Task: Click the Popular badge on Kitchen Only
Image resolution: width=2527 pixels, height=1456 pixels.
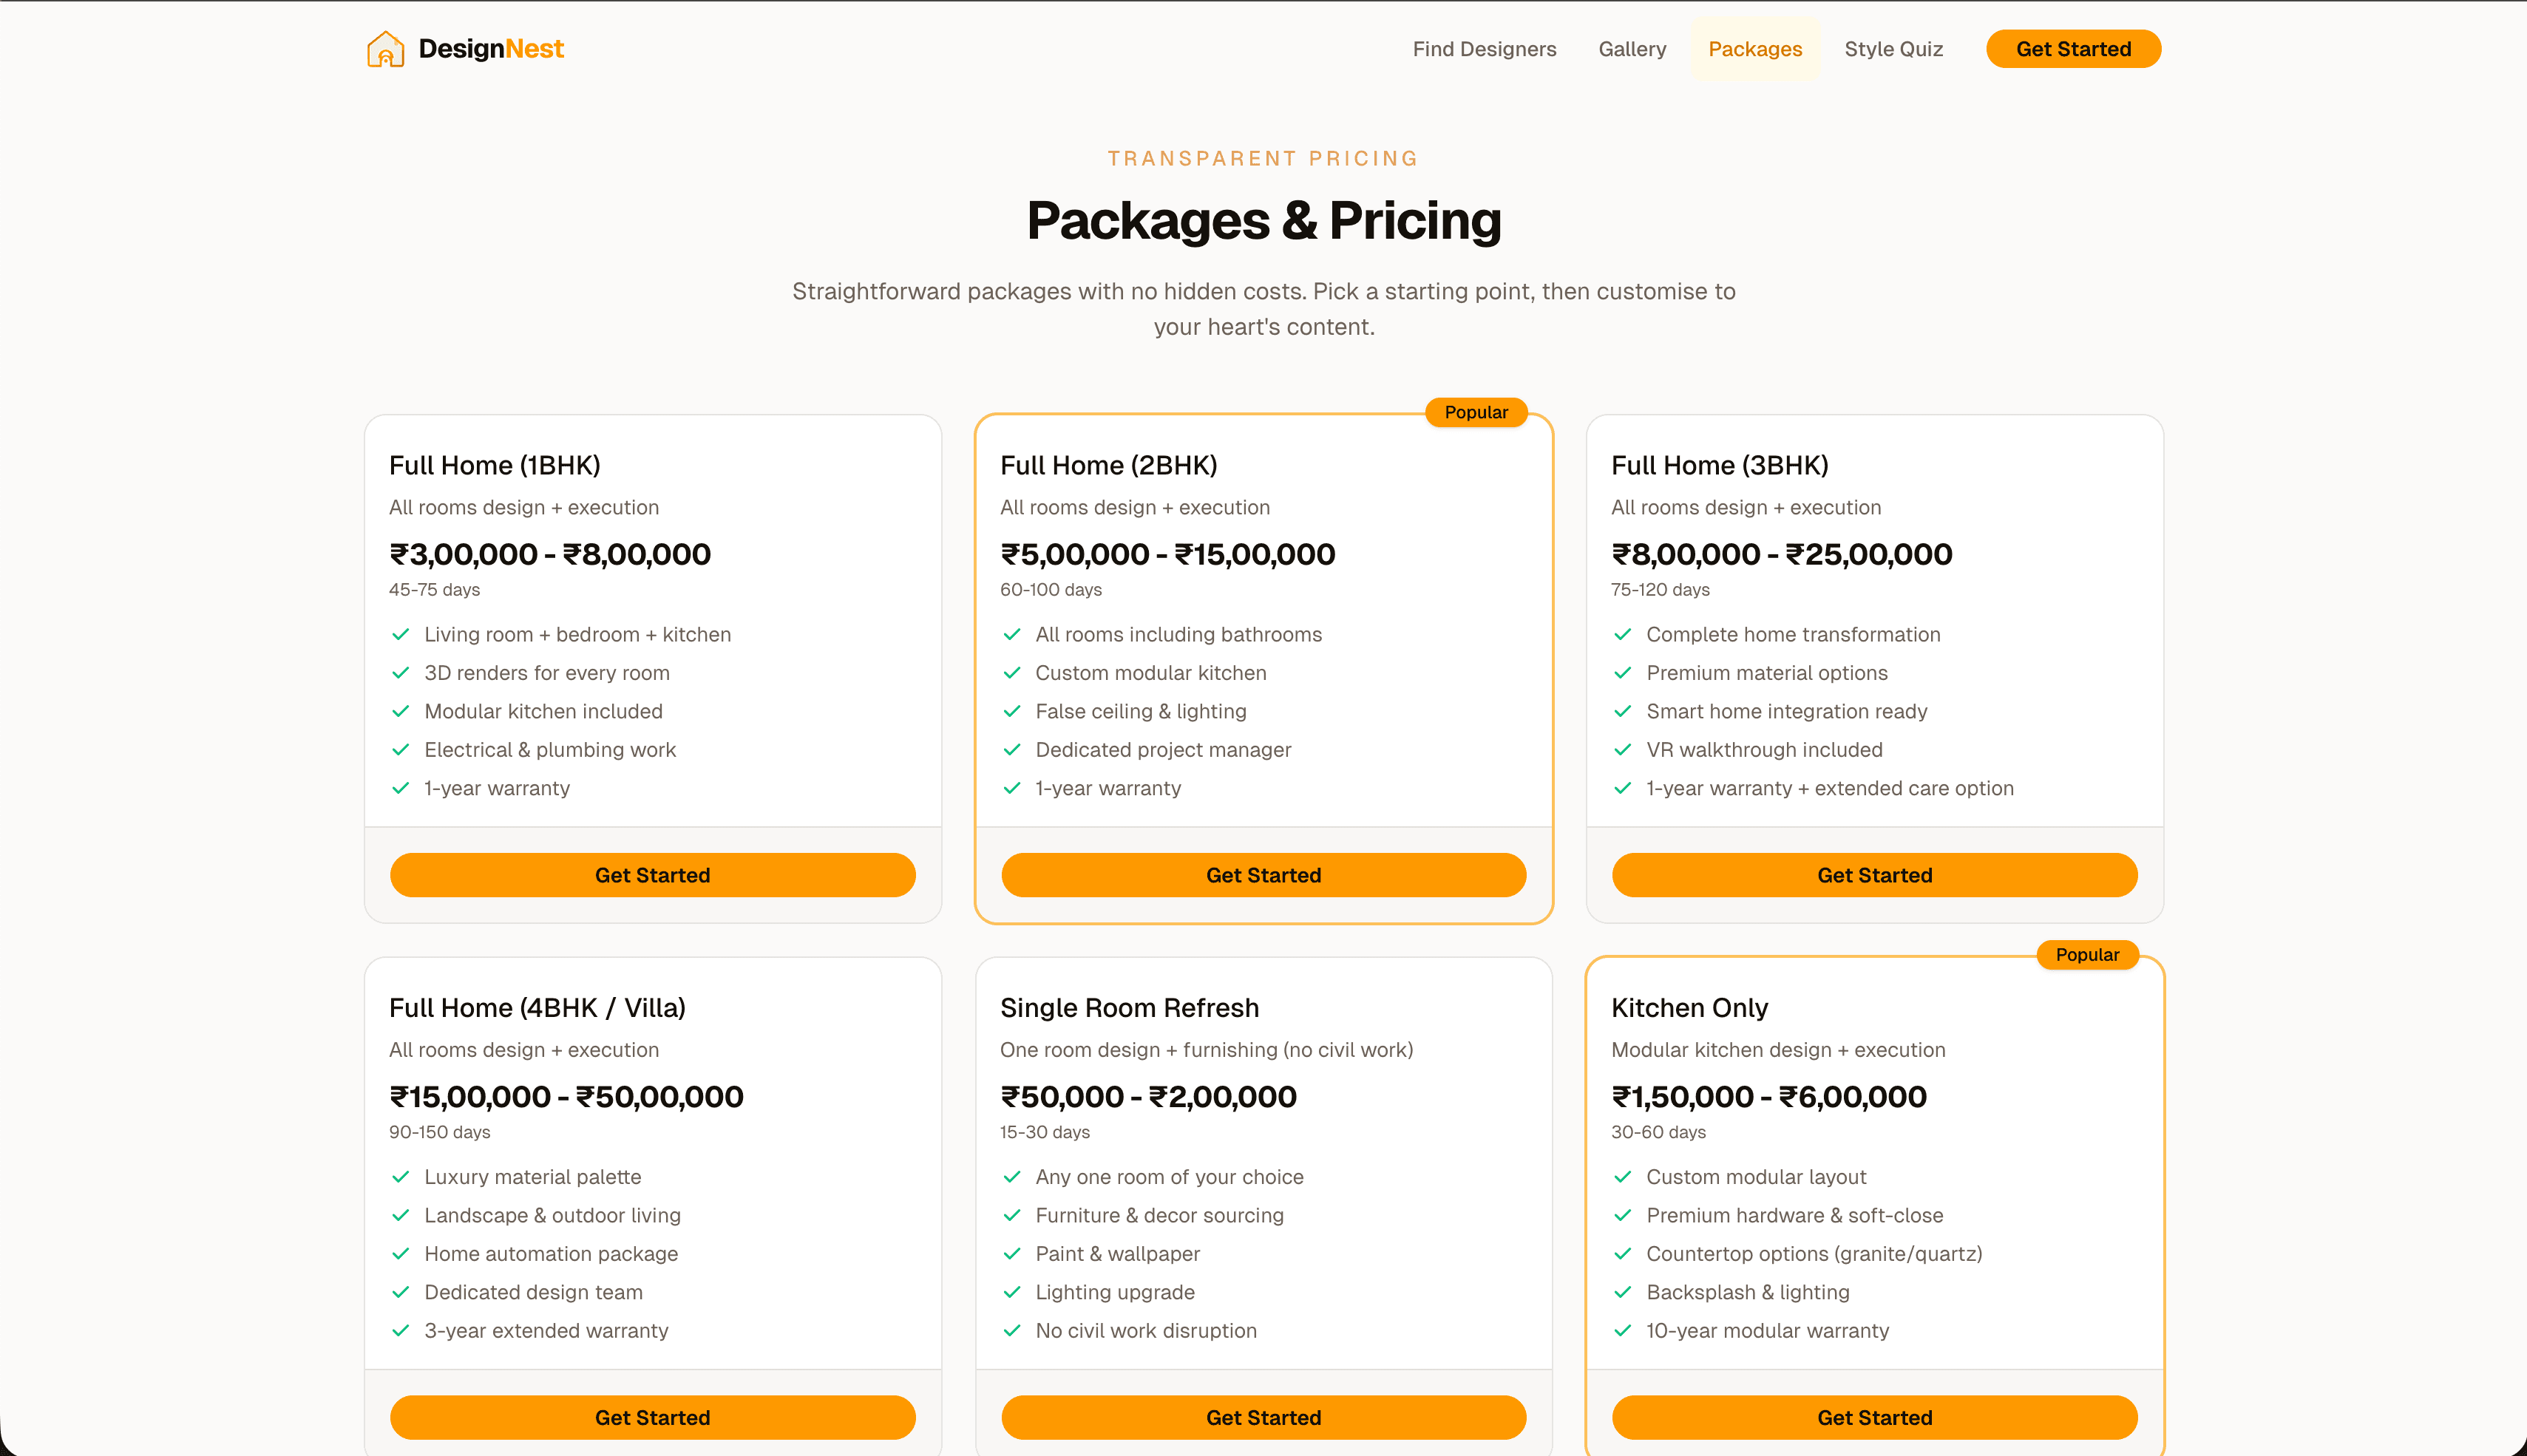Action: 2088,955
